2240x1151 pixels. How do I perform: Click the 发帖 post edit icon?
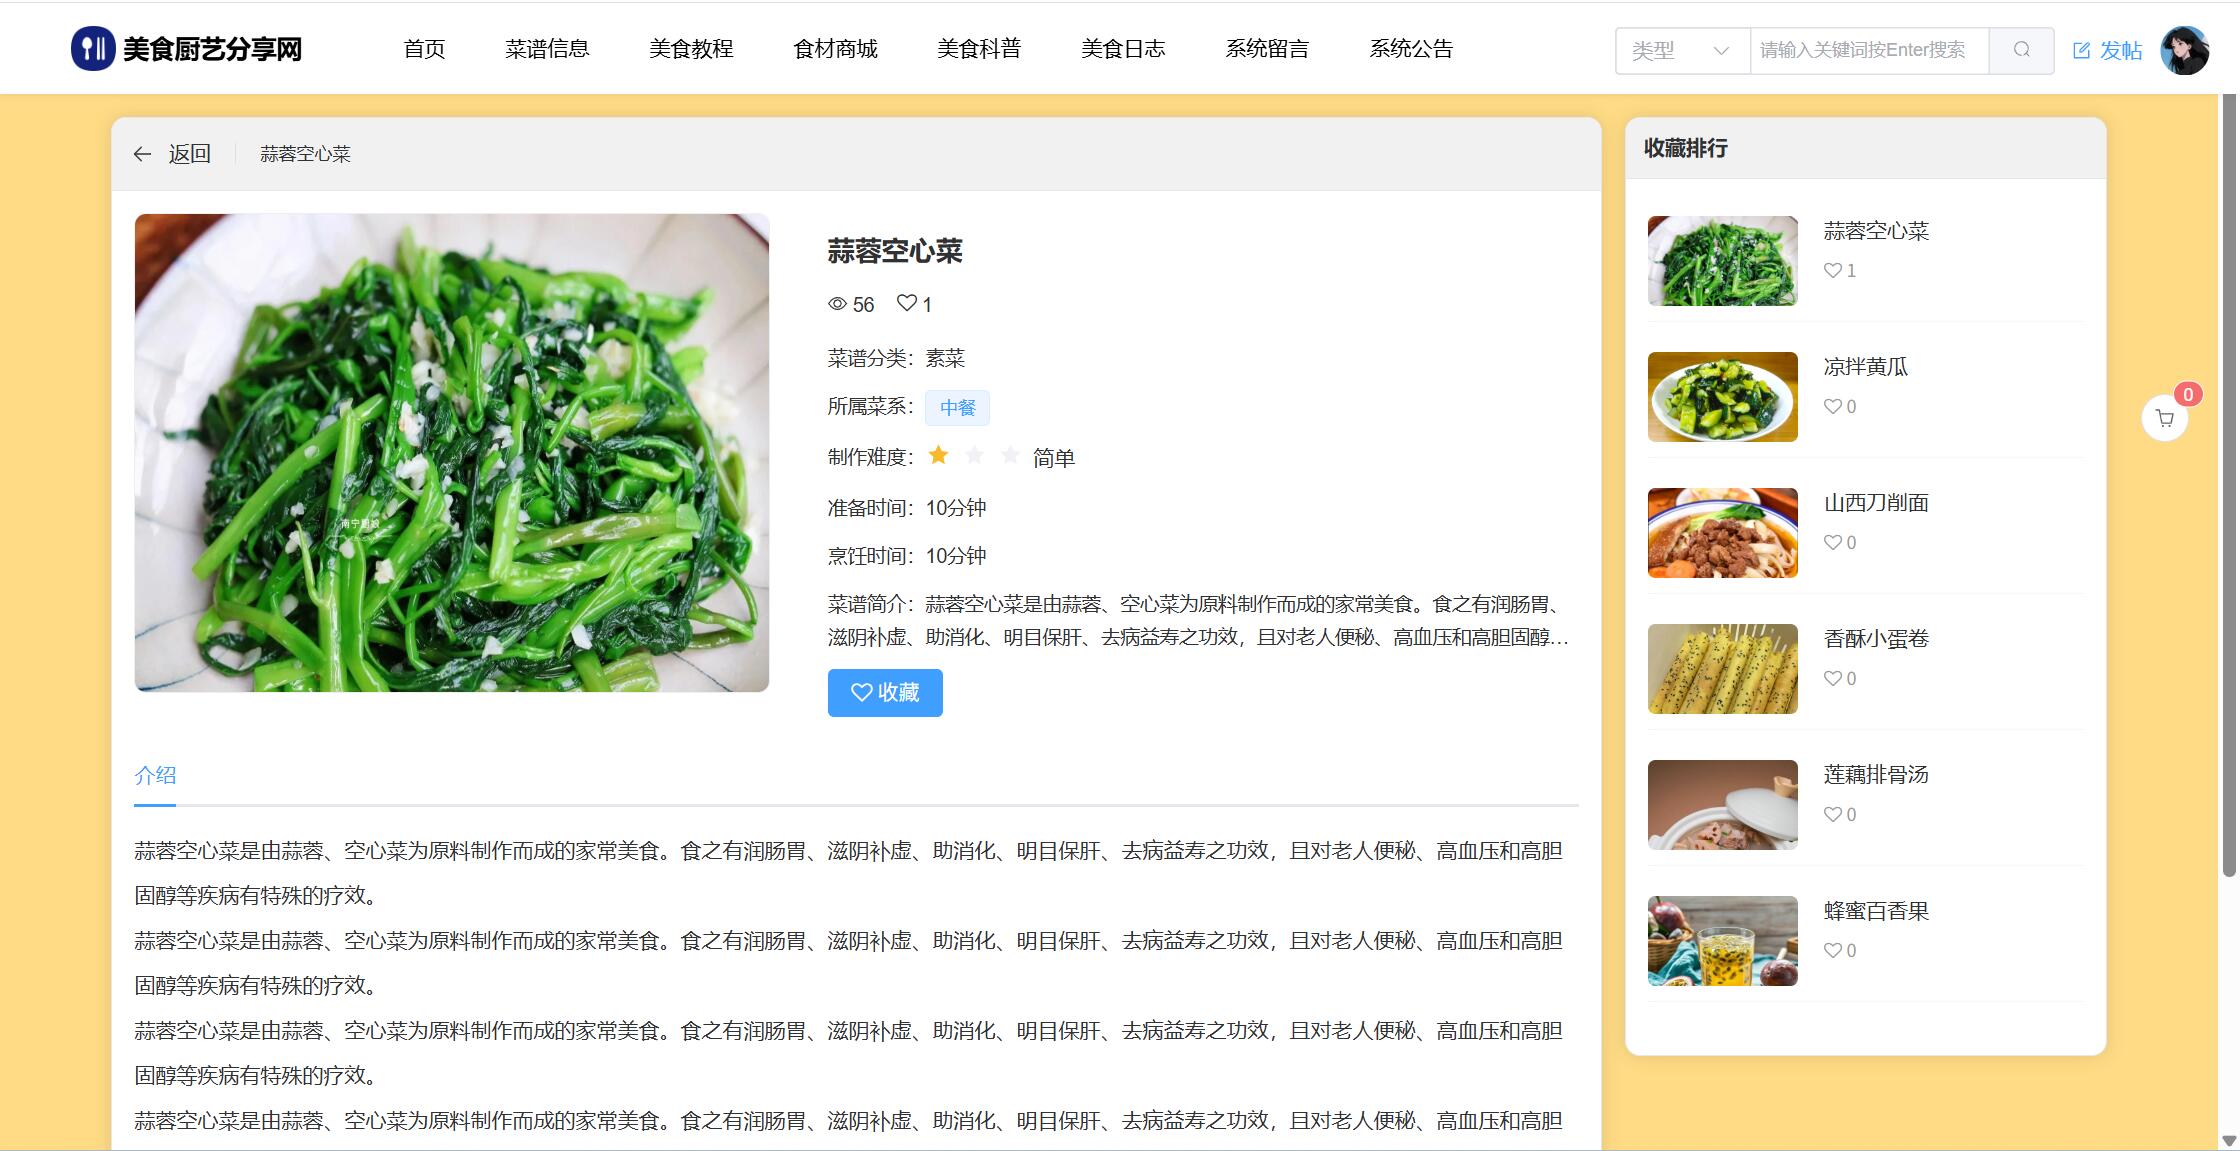click(x=2082, y=51)
